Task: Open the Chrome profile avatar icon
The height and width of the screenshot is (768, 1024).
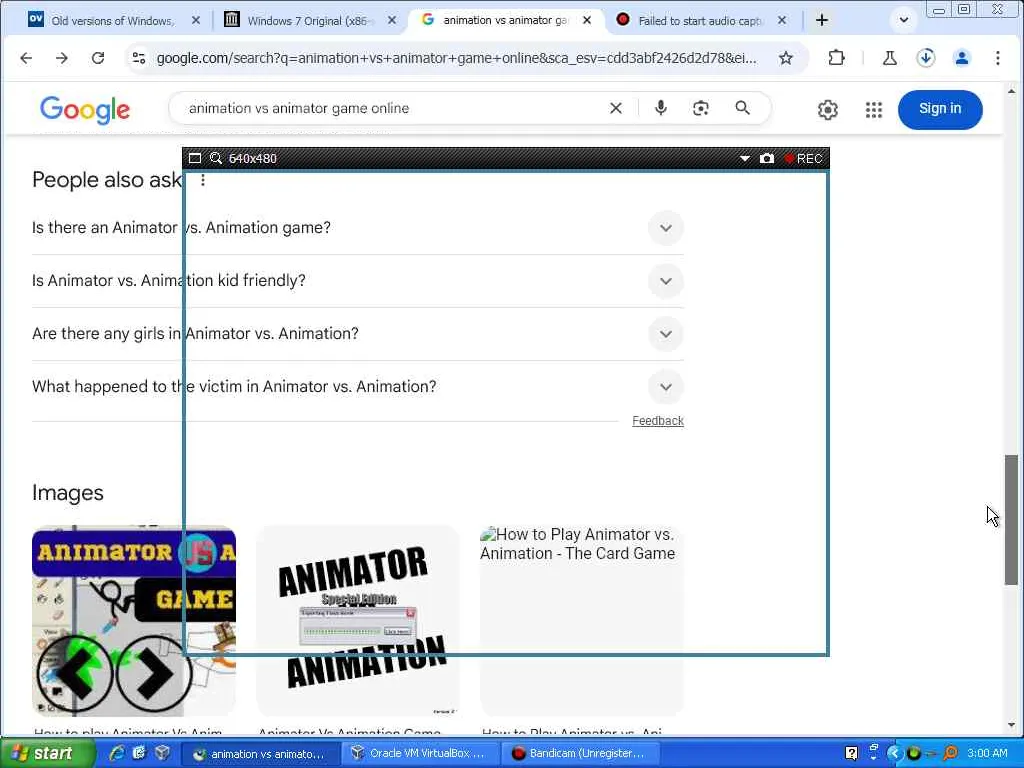Action: click(x=961, y=58)
